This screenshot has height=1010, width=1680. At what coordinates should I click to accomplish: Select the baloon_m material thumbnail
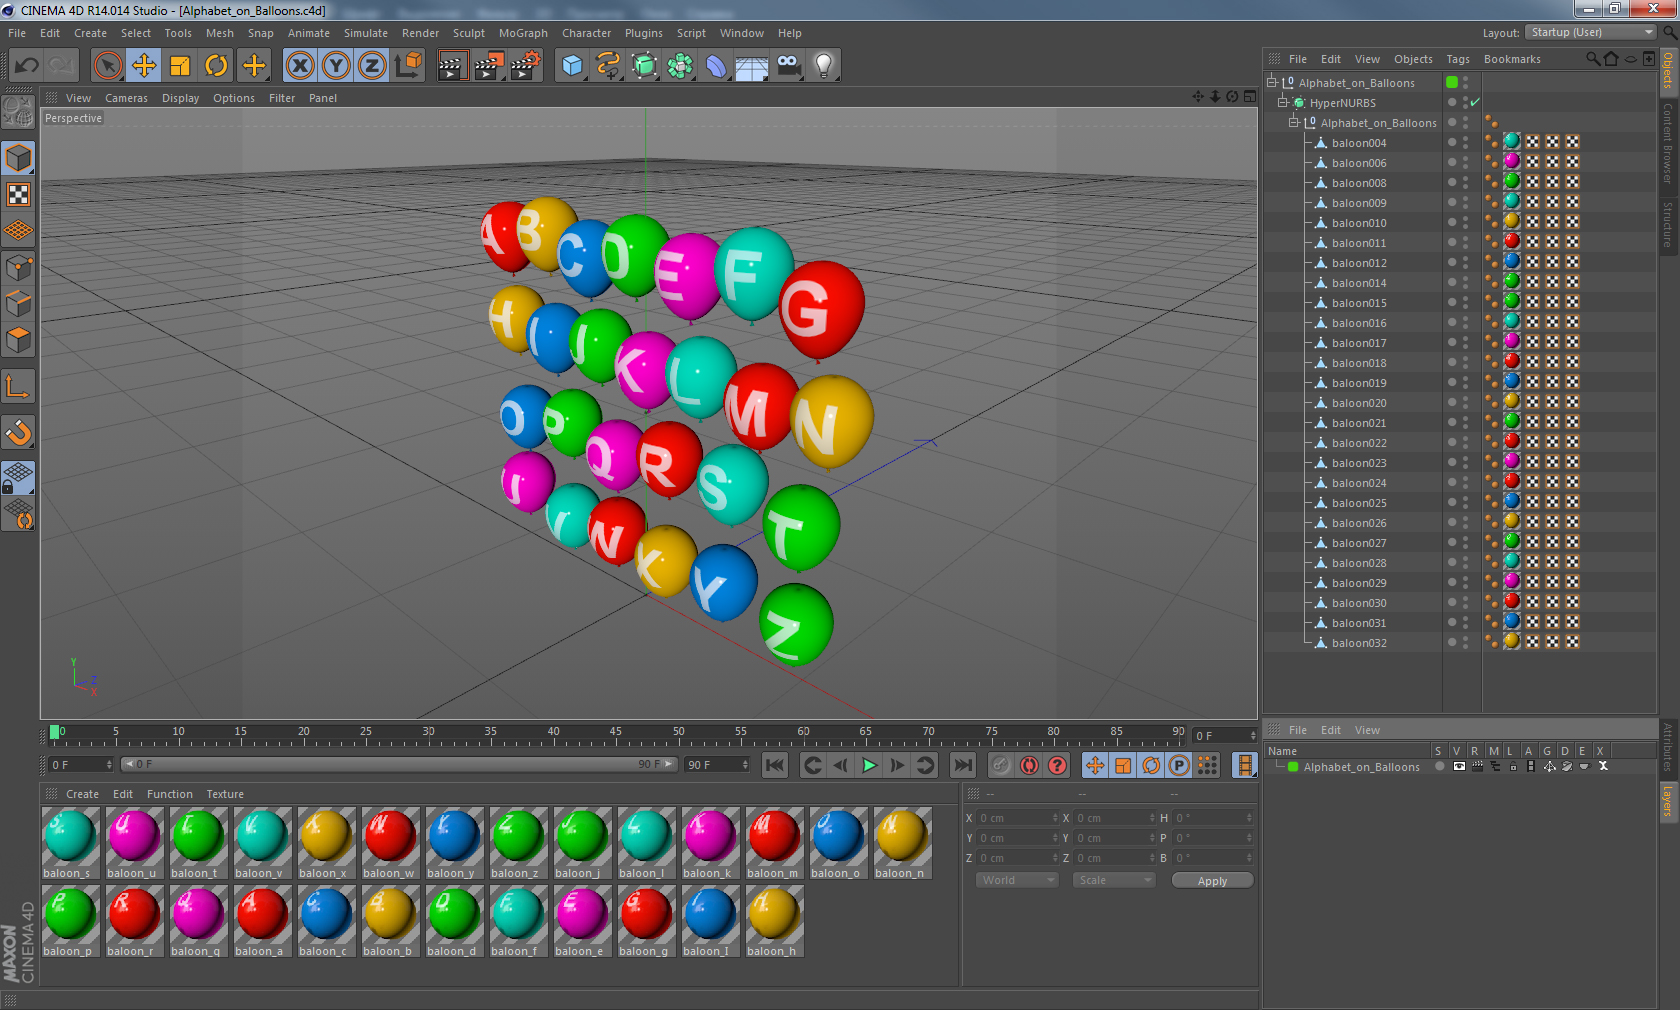click(774, 843)
